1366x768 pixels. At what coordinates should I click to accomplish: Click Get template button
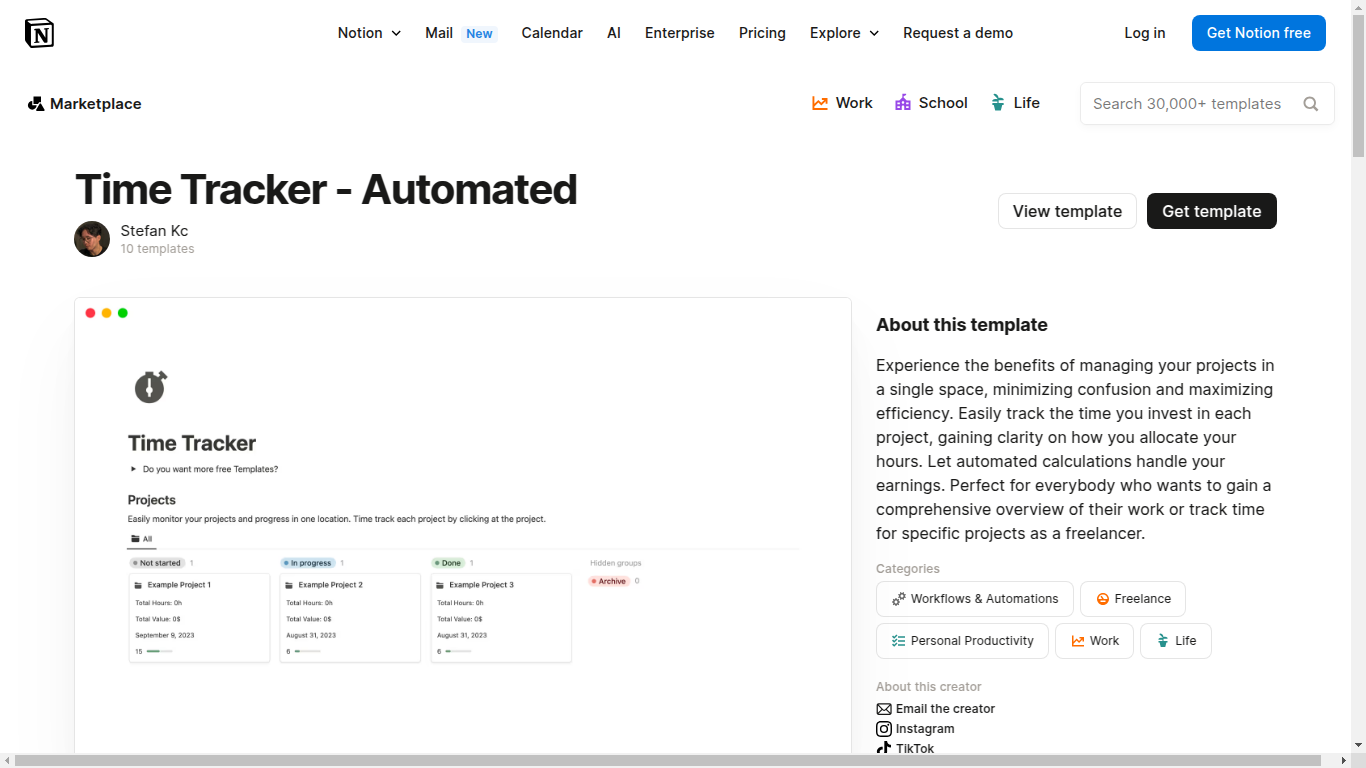coord(1212,211)
